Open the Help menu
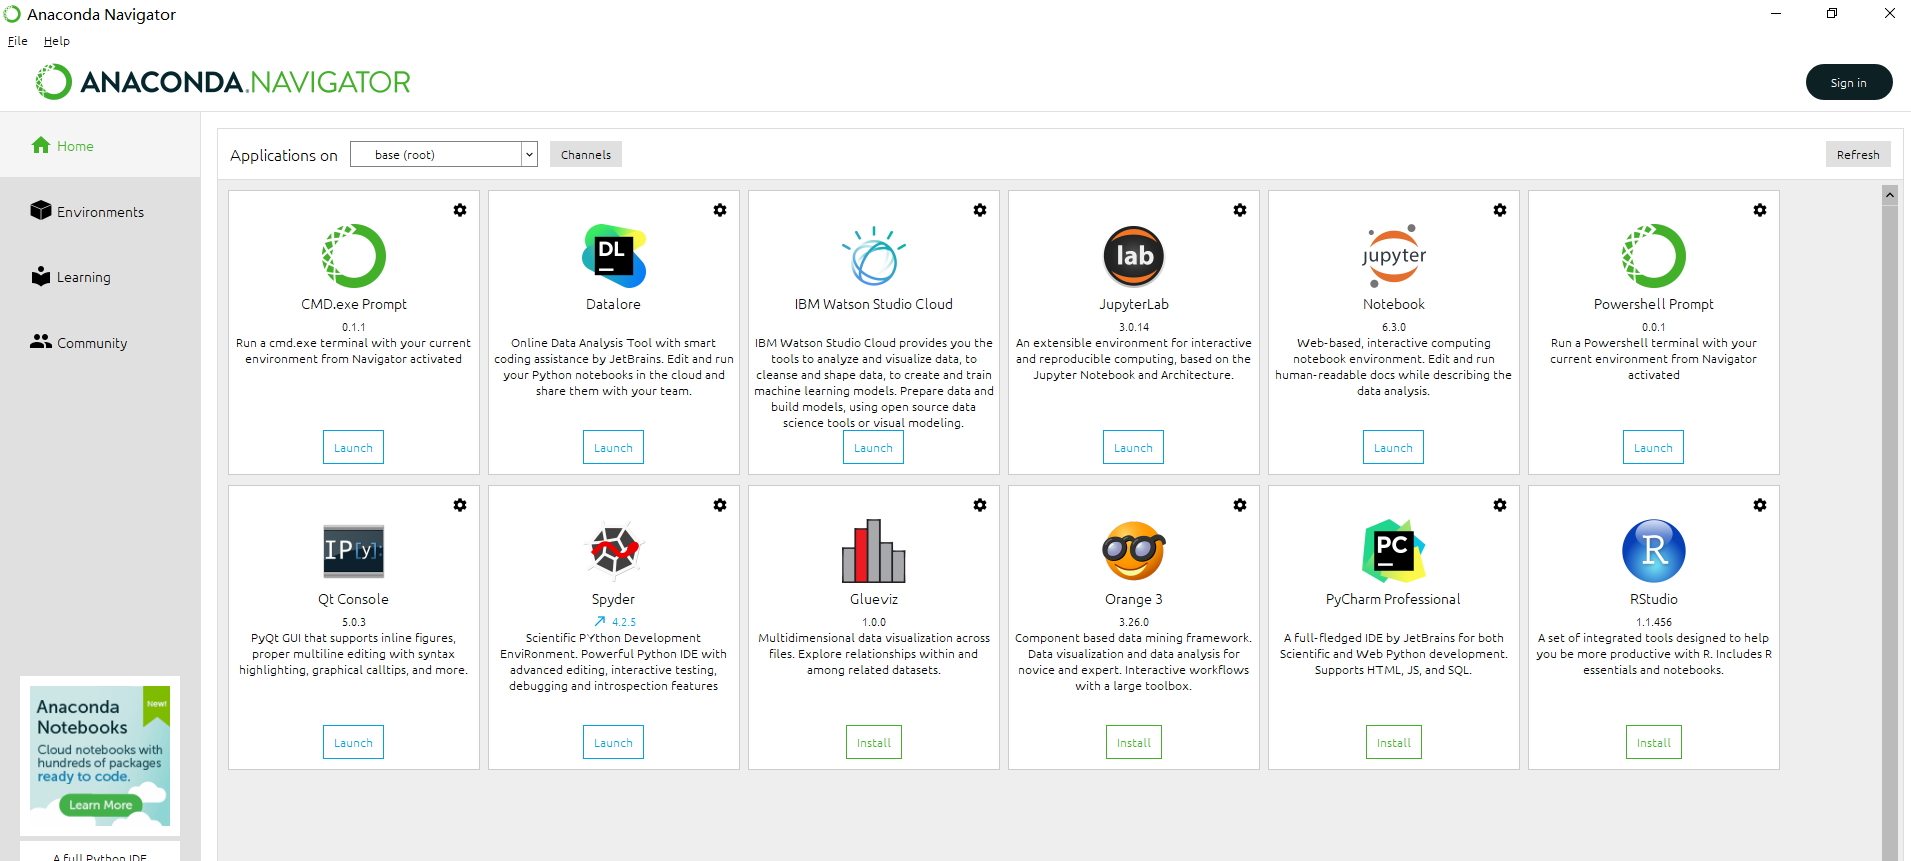Screen dimensions: 1911x861 (x=57, y=41)
